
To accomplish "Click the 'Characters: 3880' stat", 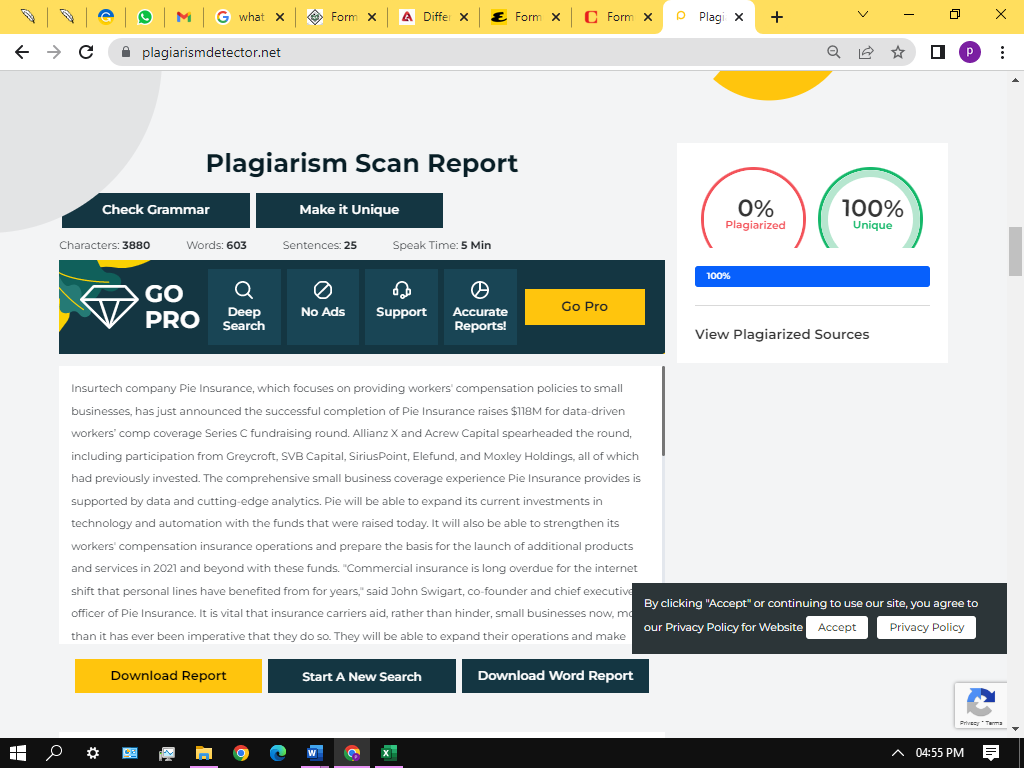I will tap(104, 246).
